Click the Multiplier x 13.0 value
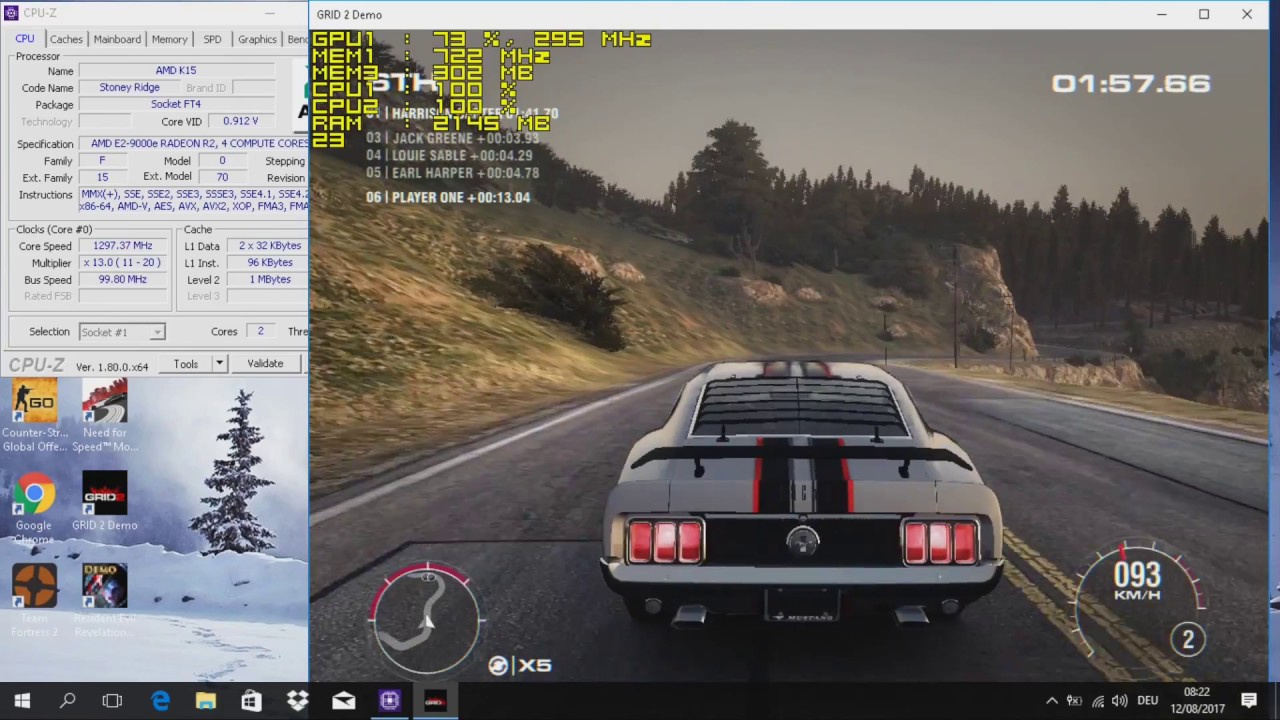1280x720 pixels. (x=122, y=263)
